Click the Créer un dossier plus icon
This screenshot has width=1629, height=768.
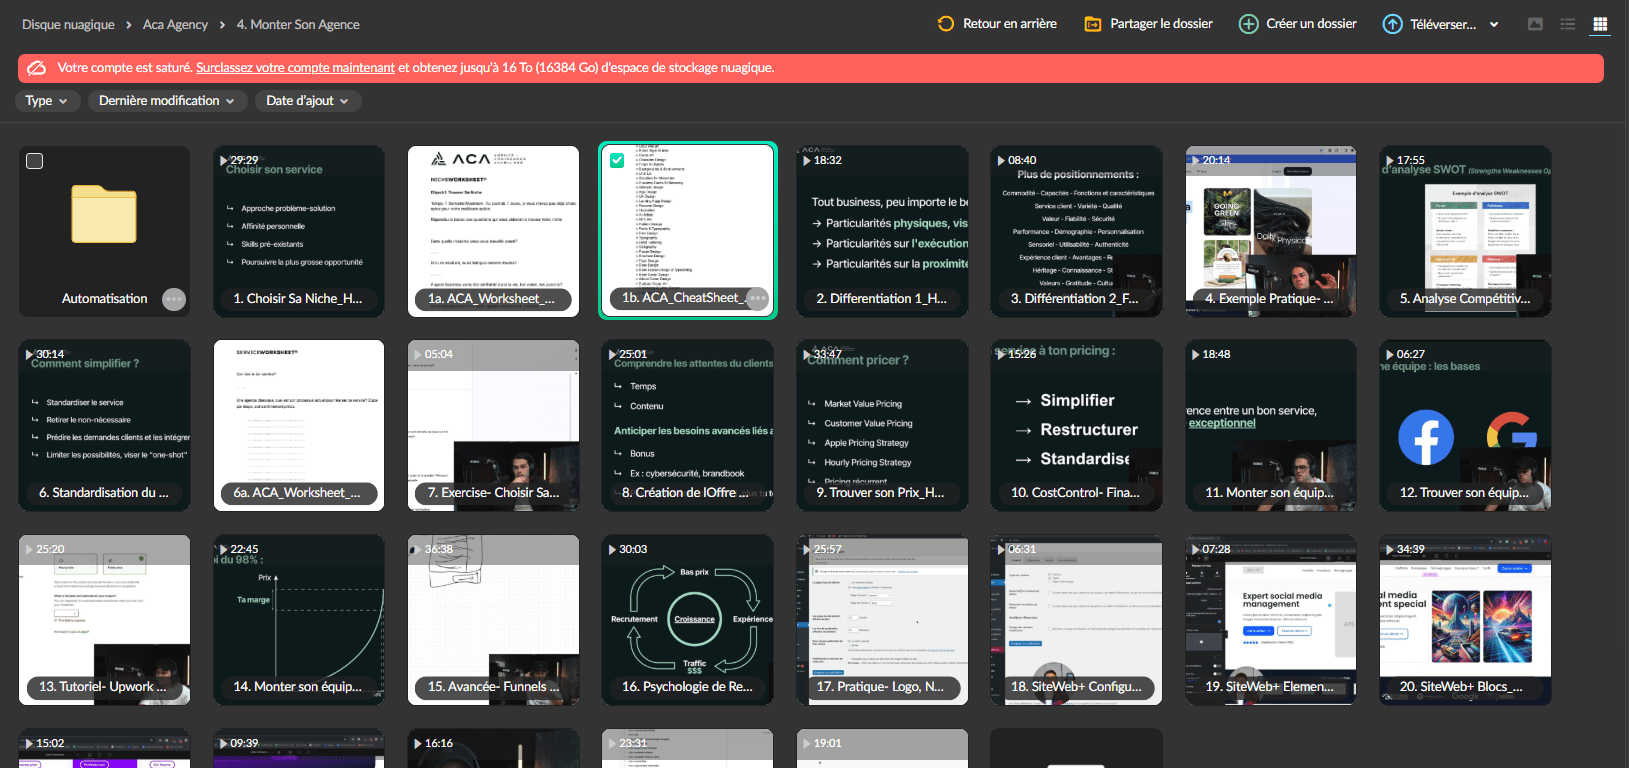pos(1248,24)
